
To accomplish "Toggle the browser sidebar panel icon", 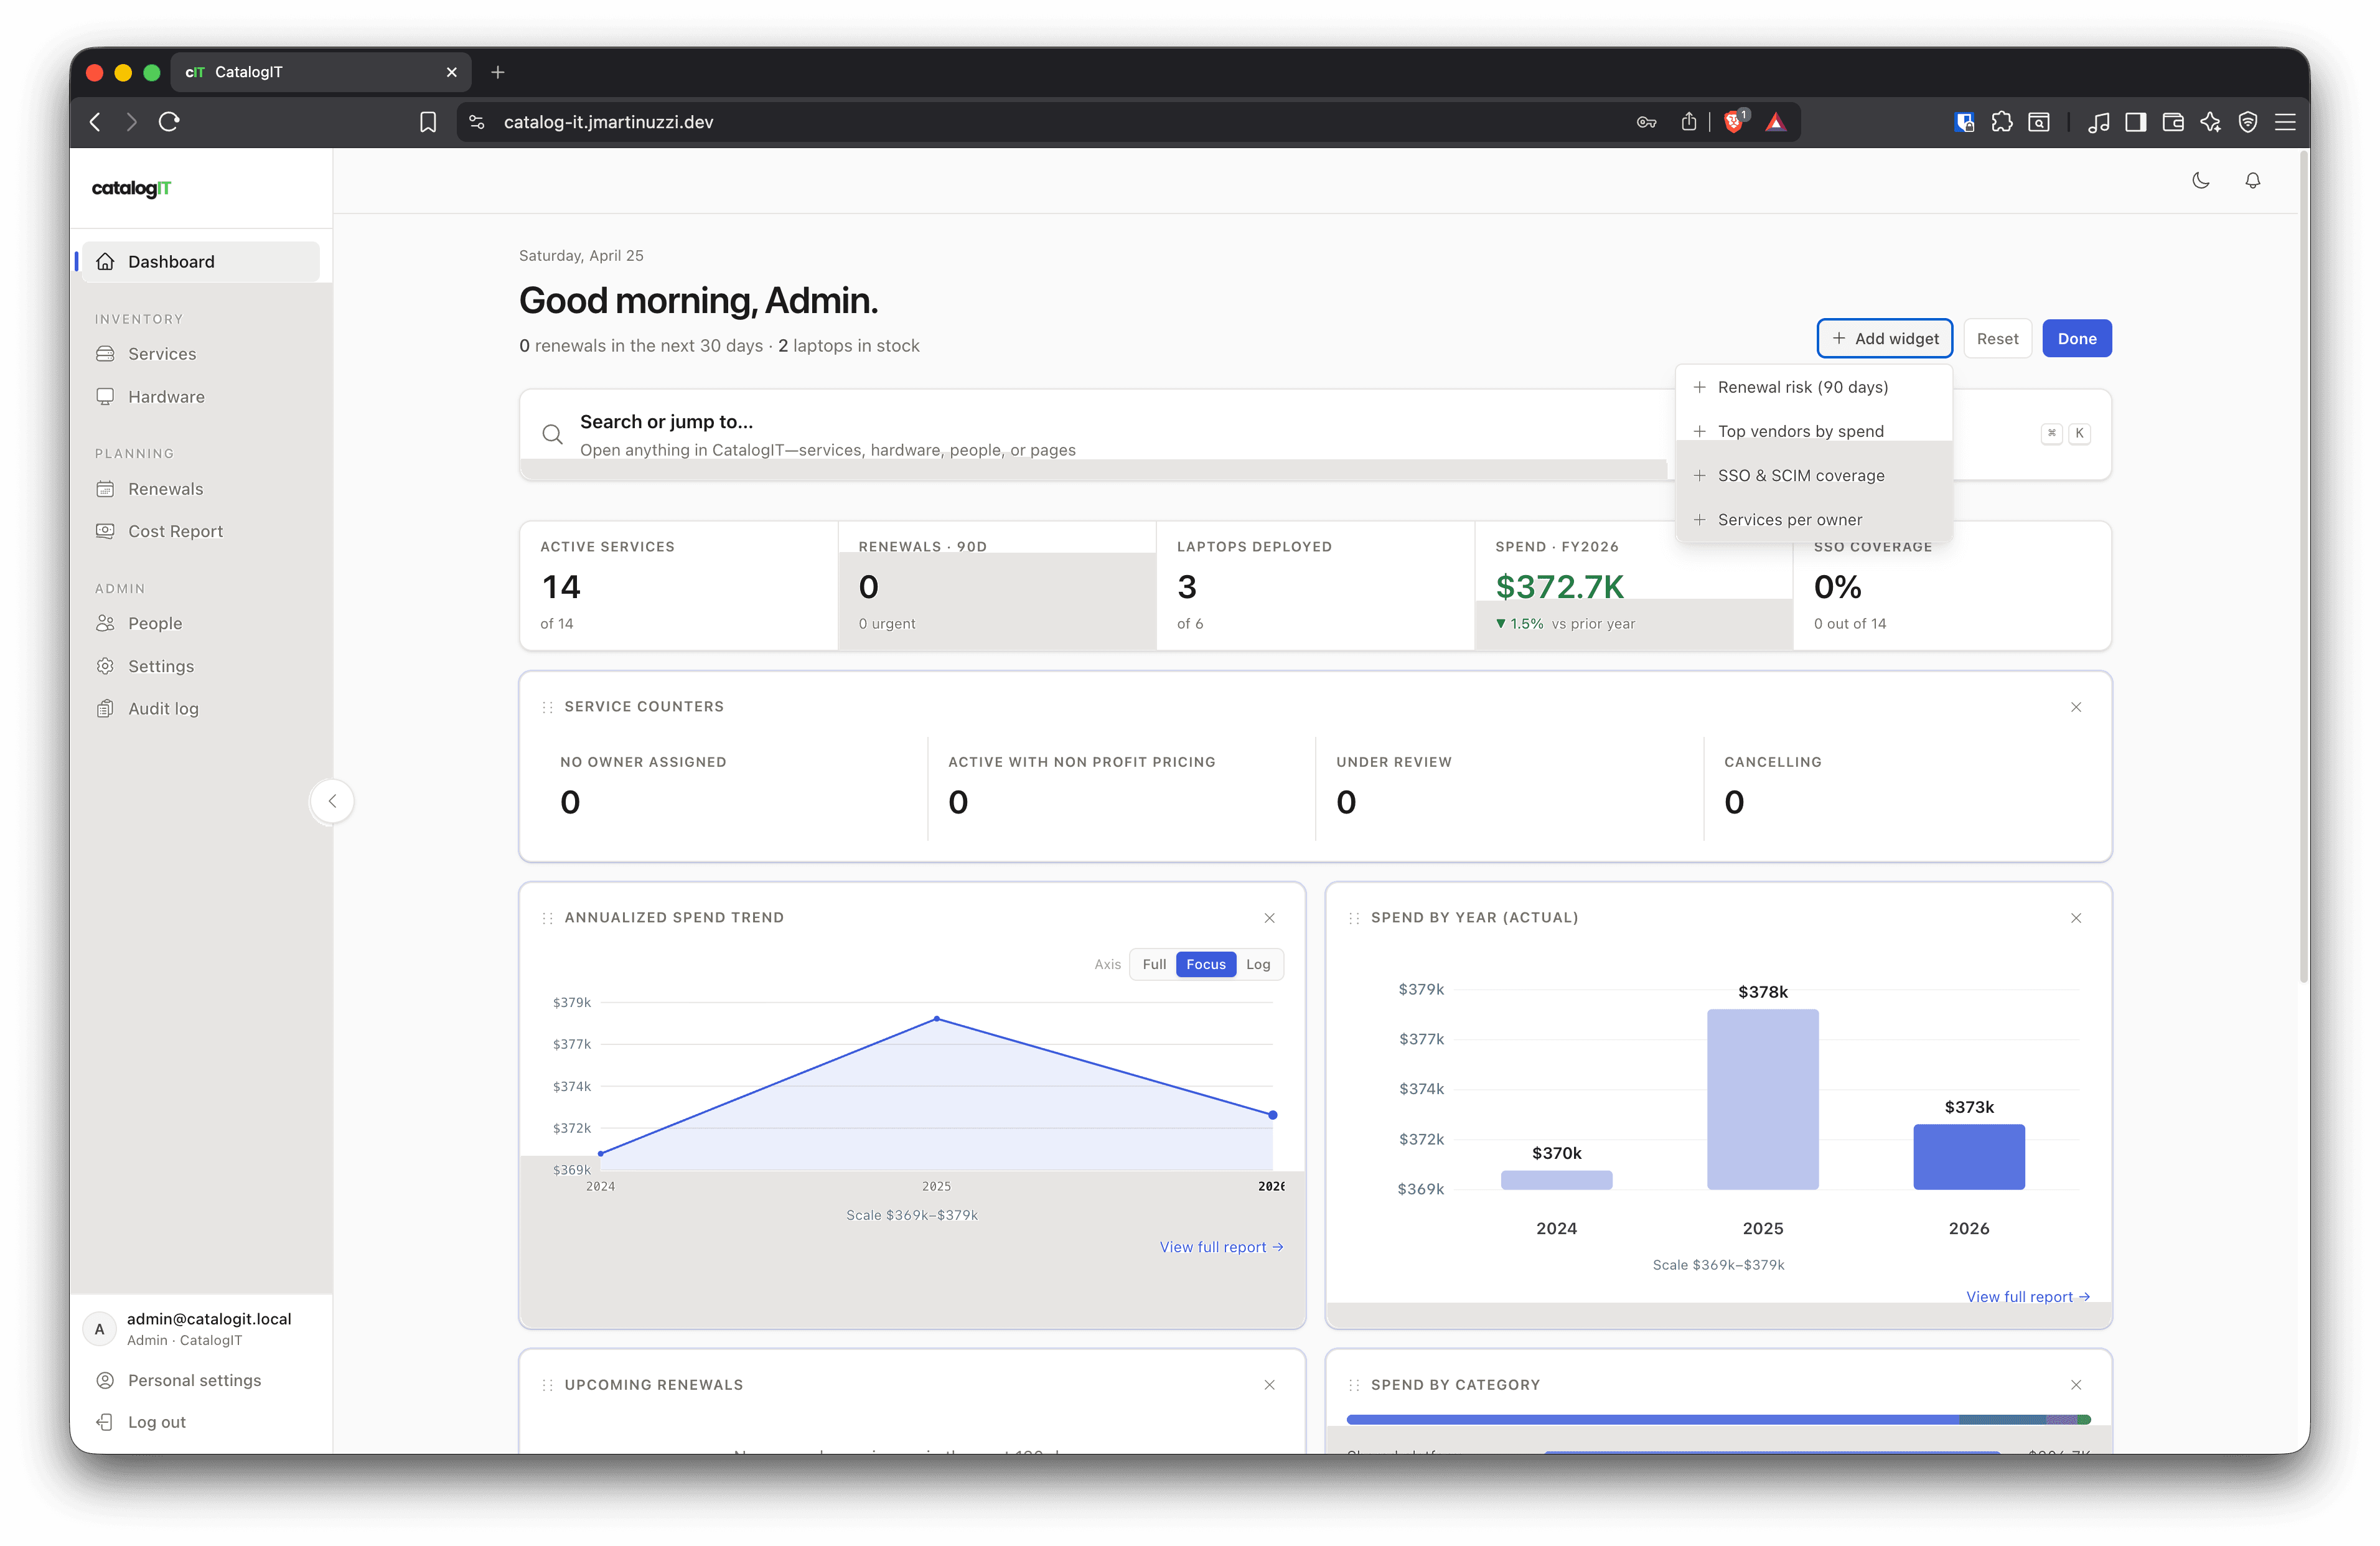I will pos(2135,122).
